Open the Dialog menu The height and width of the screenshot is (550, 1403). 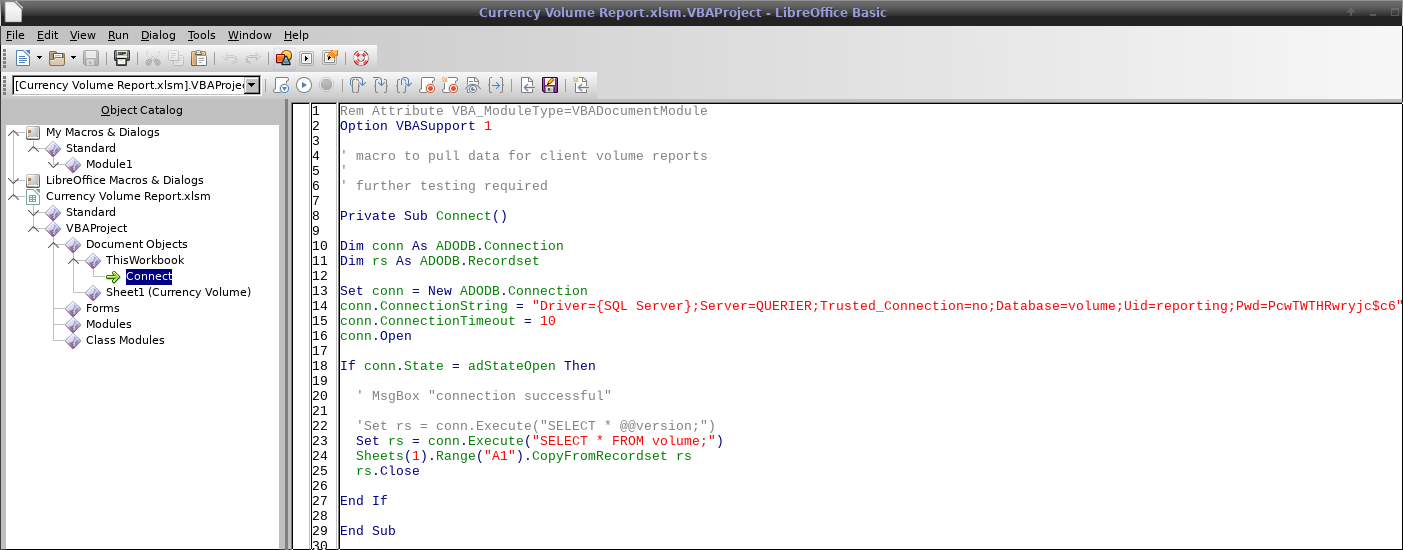pos(158,35)
